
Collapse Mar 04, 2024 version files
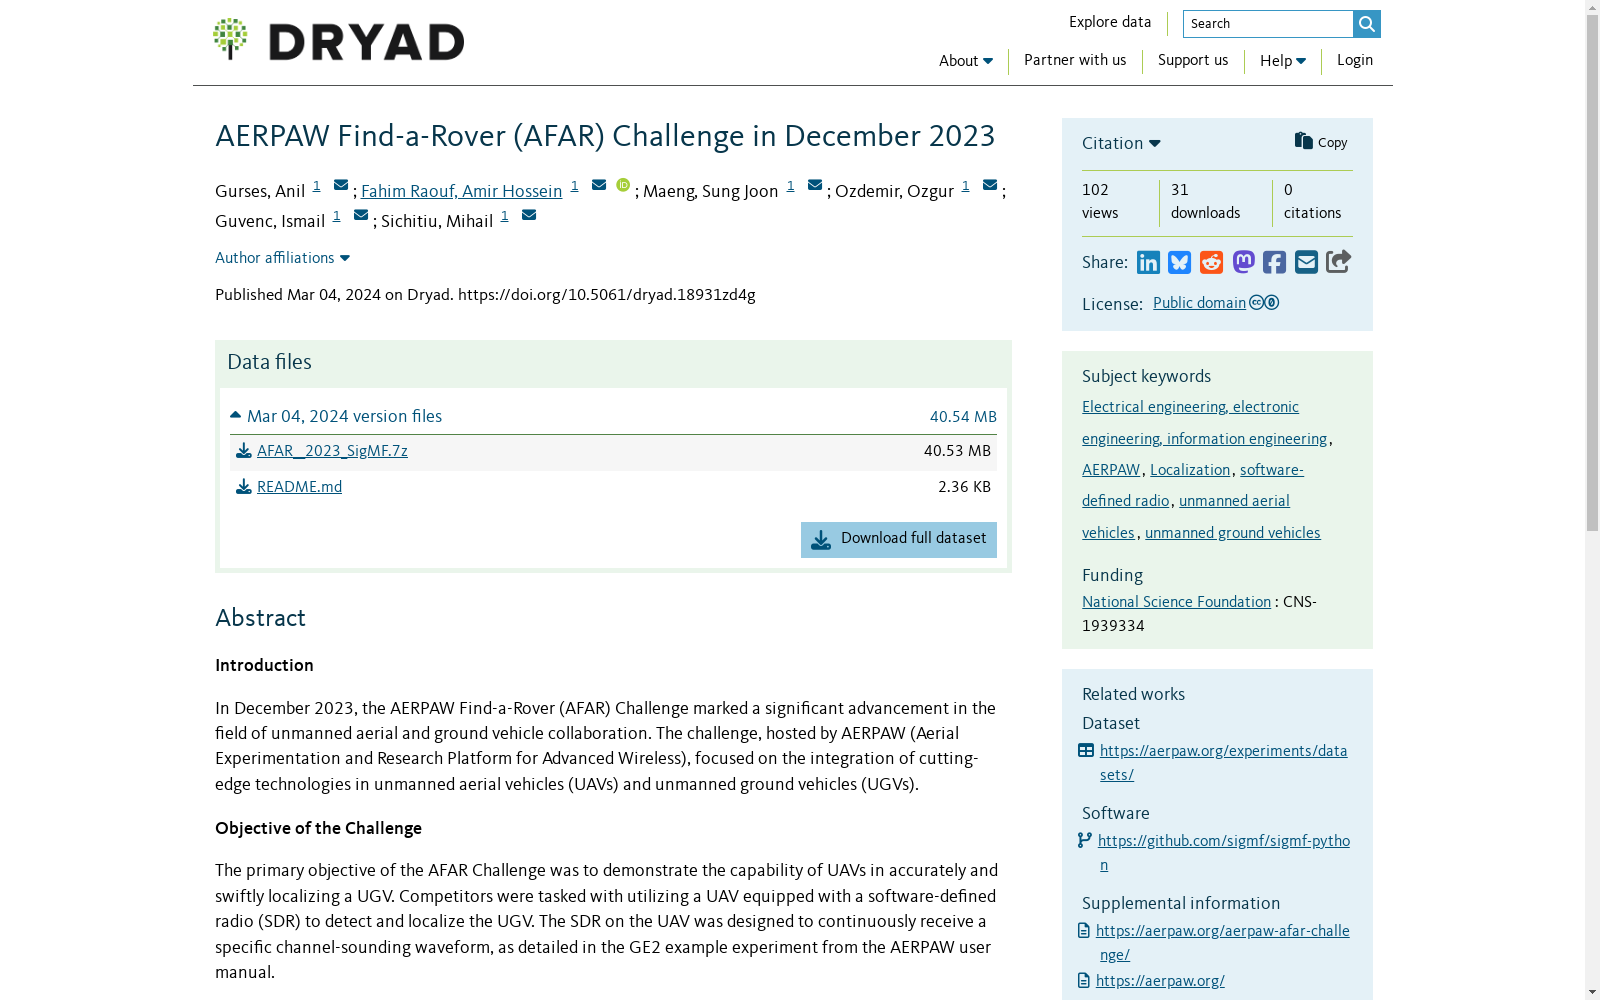pos(336,416)
